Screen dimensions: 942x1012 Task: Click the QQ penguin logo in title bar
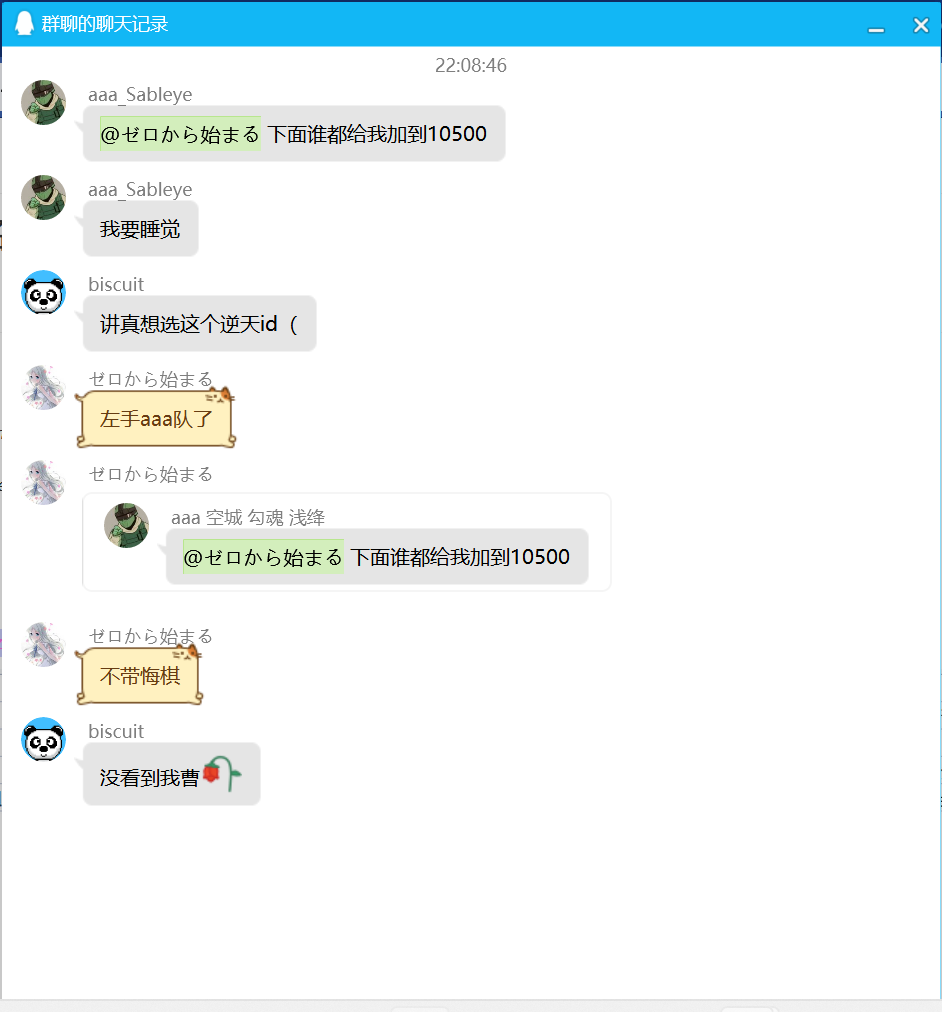point(24,24)
